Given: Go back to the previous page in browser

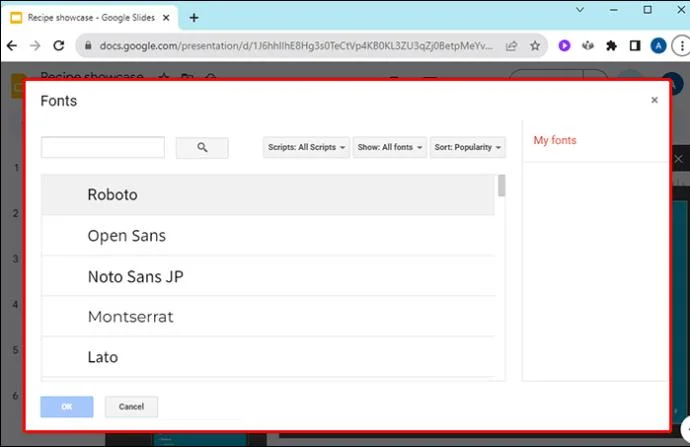Looking at the screenshot, I should click(12, 45).
